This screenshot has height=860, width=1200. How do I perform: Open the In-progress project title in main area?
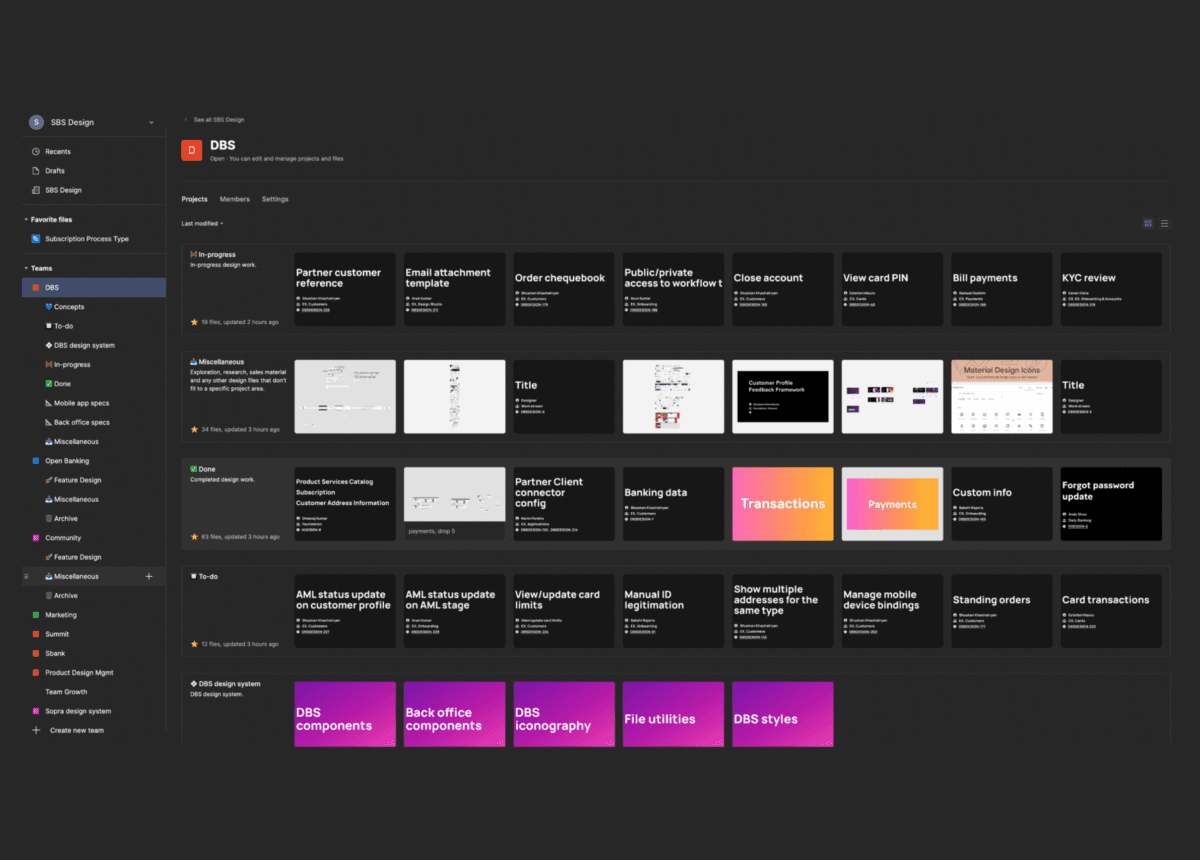tap(214, 255)
